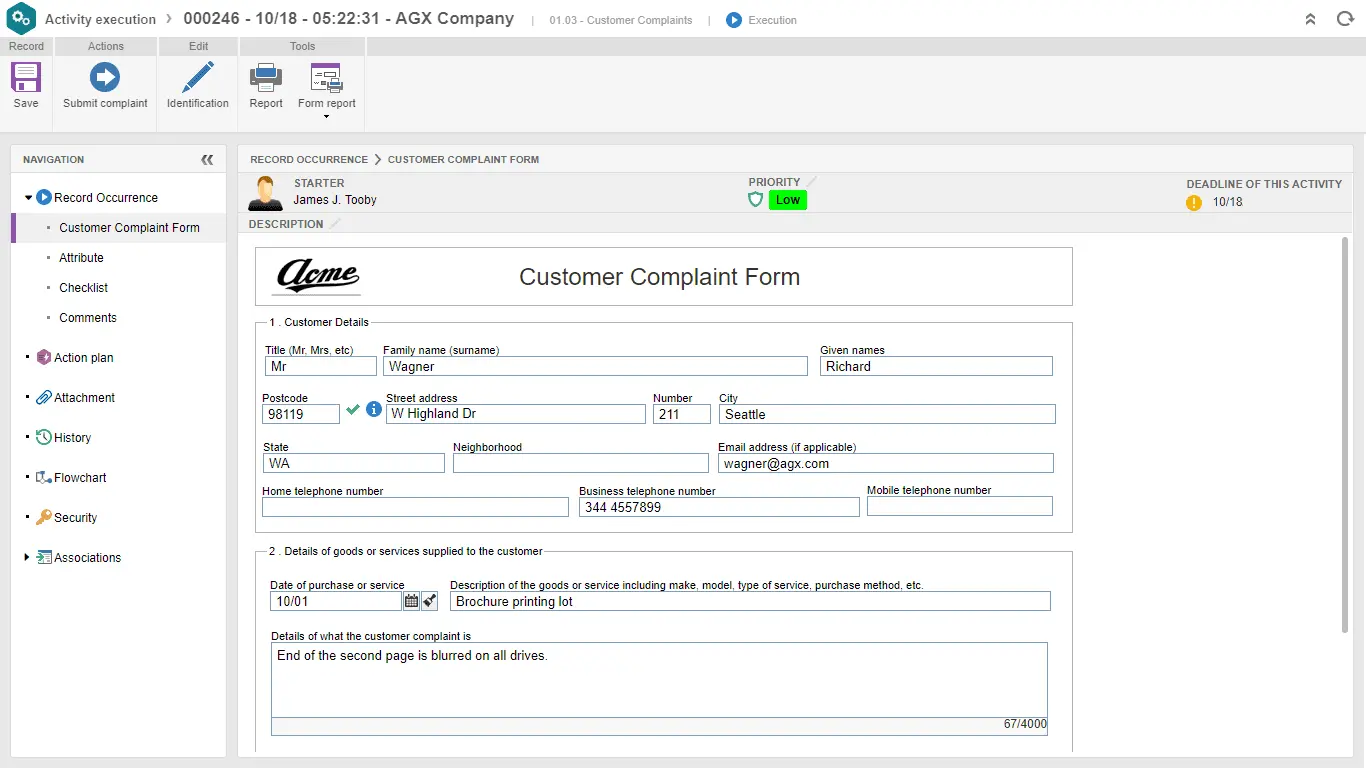This screenshot has height=768, width=1366.
Task: Click the Report printer icon
Action: point(266,78)
